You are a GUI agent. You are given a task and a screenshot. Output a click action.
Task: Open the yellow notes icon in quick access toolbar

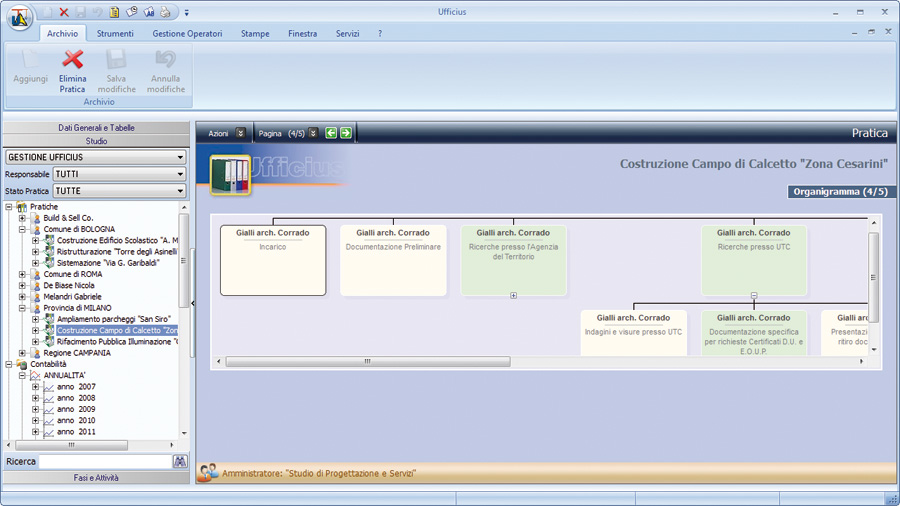click(114, 12)
